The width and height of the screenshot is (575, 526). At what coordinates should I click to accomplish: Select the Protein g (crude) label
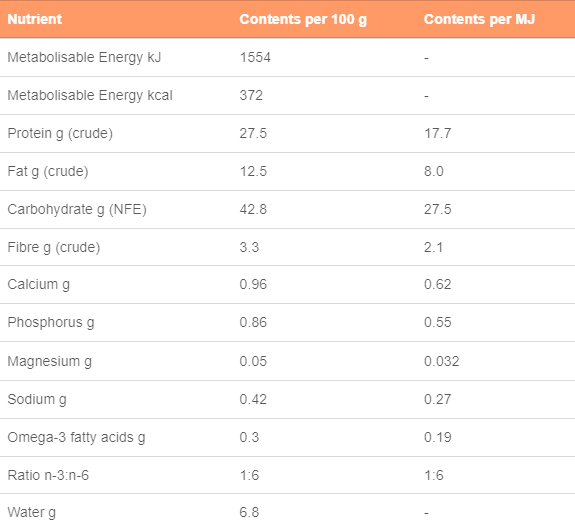point(60,134)
